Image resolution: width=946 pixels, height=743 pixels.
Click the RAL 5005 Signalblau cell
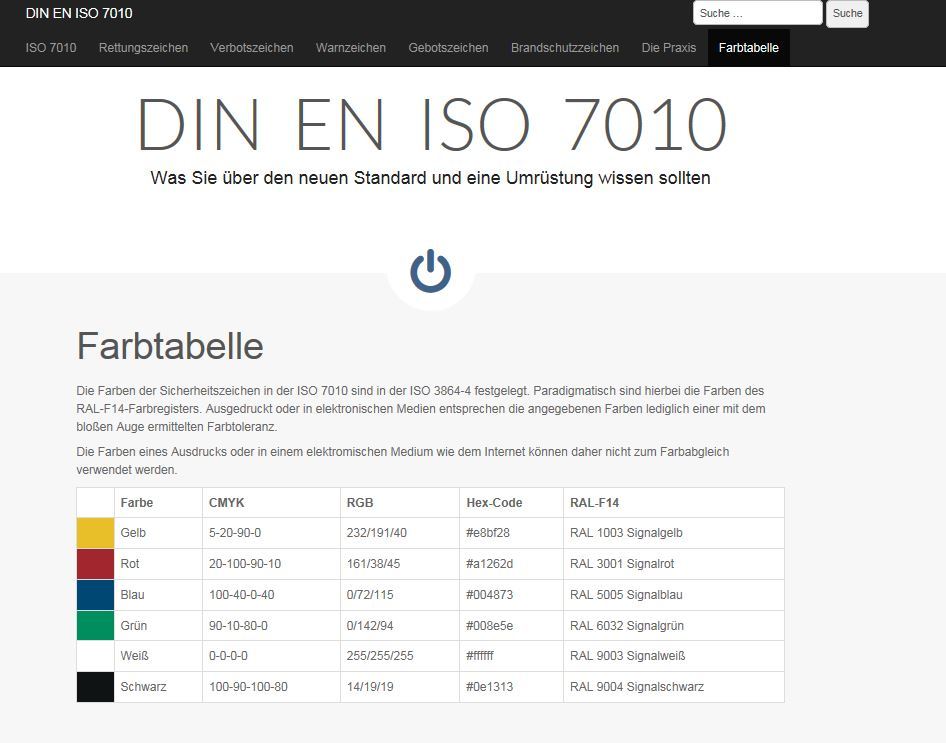pyautogui.click(x=626, y=595)
